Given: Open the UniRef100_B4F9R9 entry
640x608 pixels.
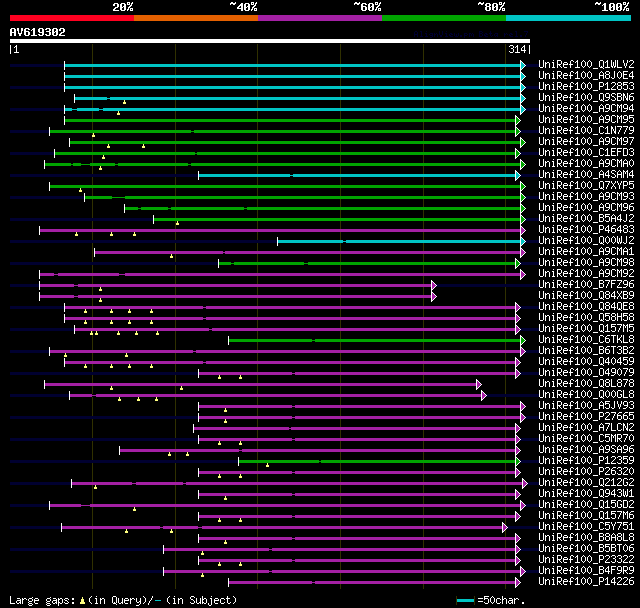Looking at the screenshot, I should 586,571.
